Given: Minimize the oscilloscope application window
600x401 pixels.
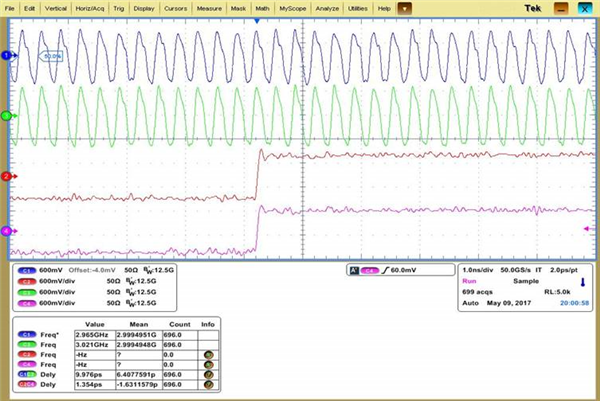Looking at the screenshot, I should 561,9.
